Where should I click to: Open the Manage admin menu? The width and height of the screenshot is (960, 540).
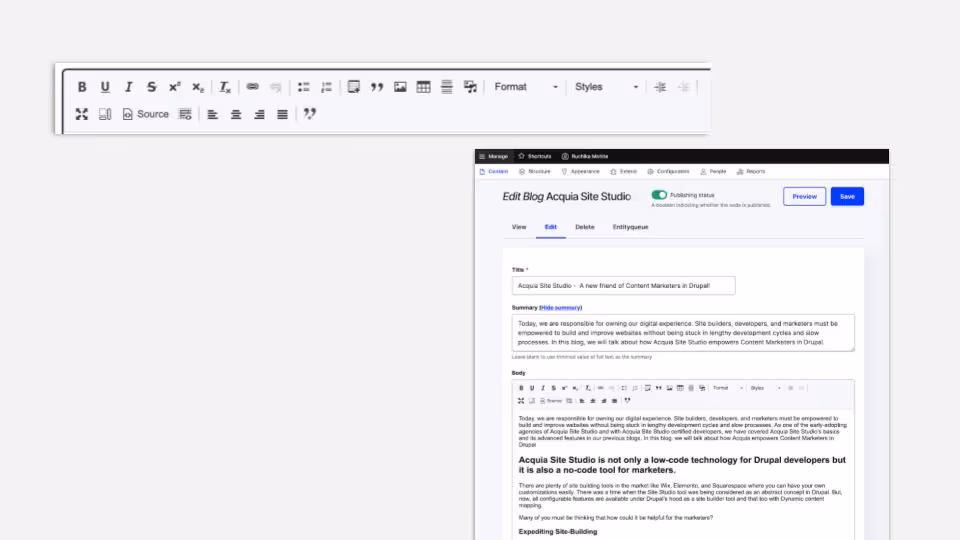493,156
